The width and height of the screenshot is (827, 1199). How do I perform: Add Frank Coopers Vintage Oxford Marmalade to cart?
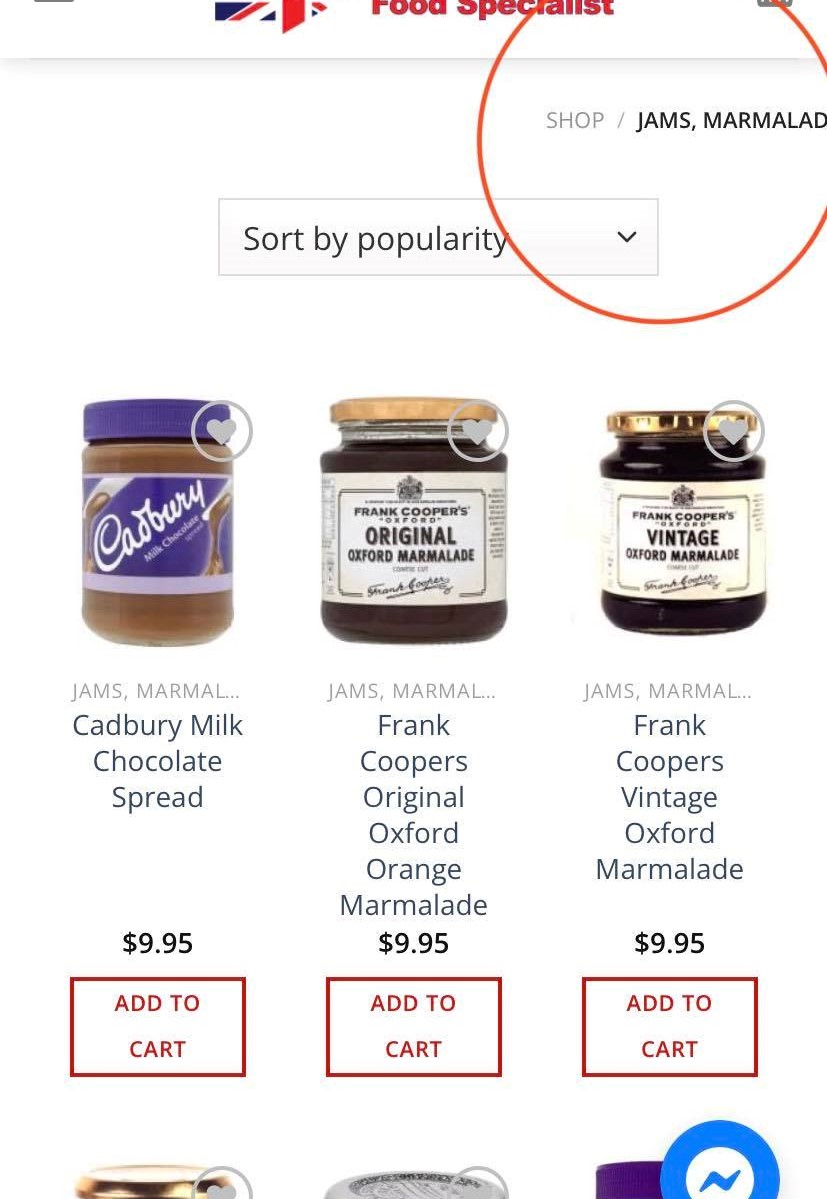(670, 1026)
